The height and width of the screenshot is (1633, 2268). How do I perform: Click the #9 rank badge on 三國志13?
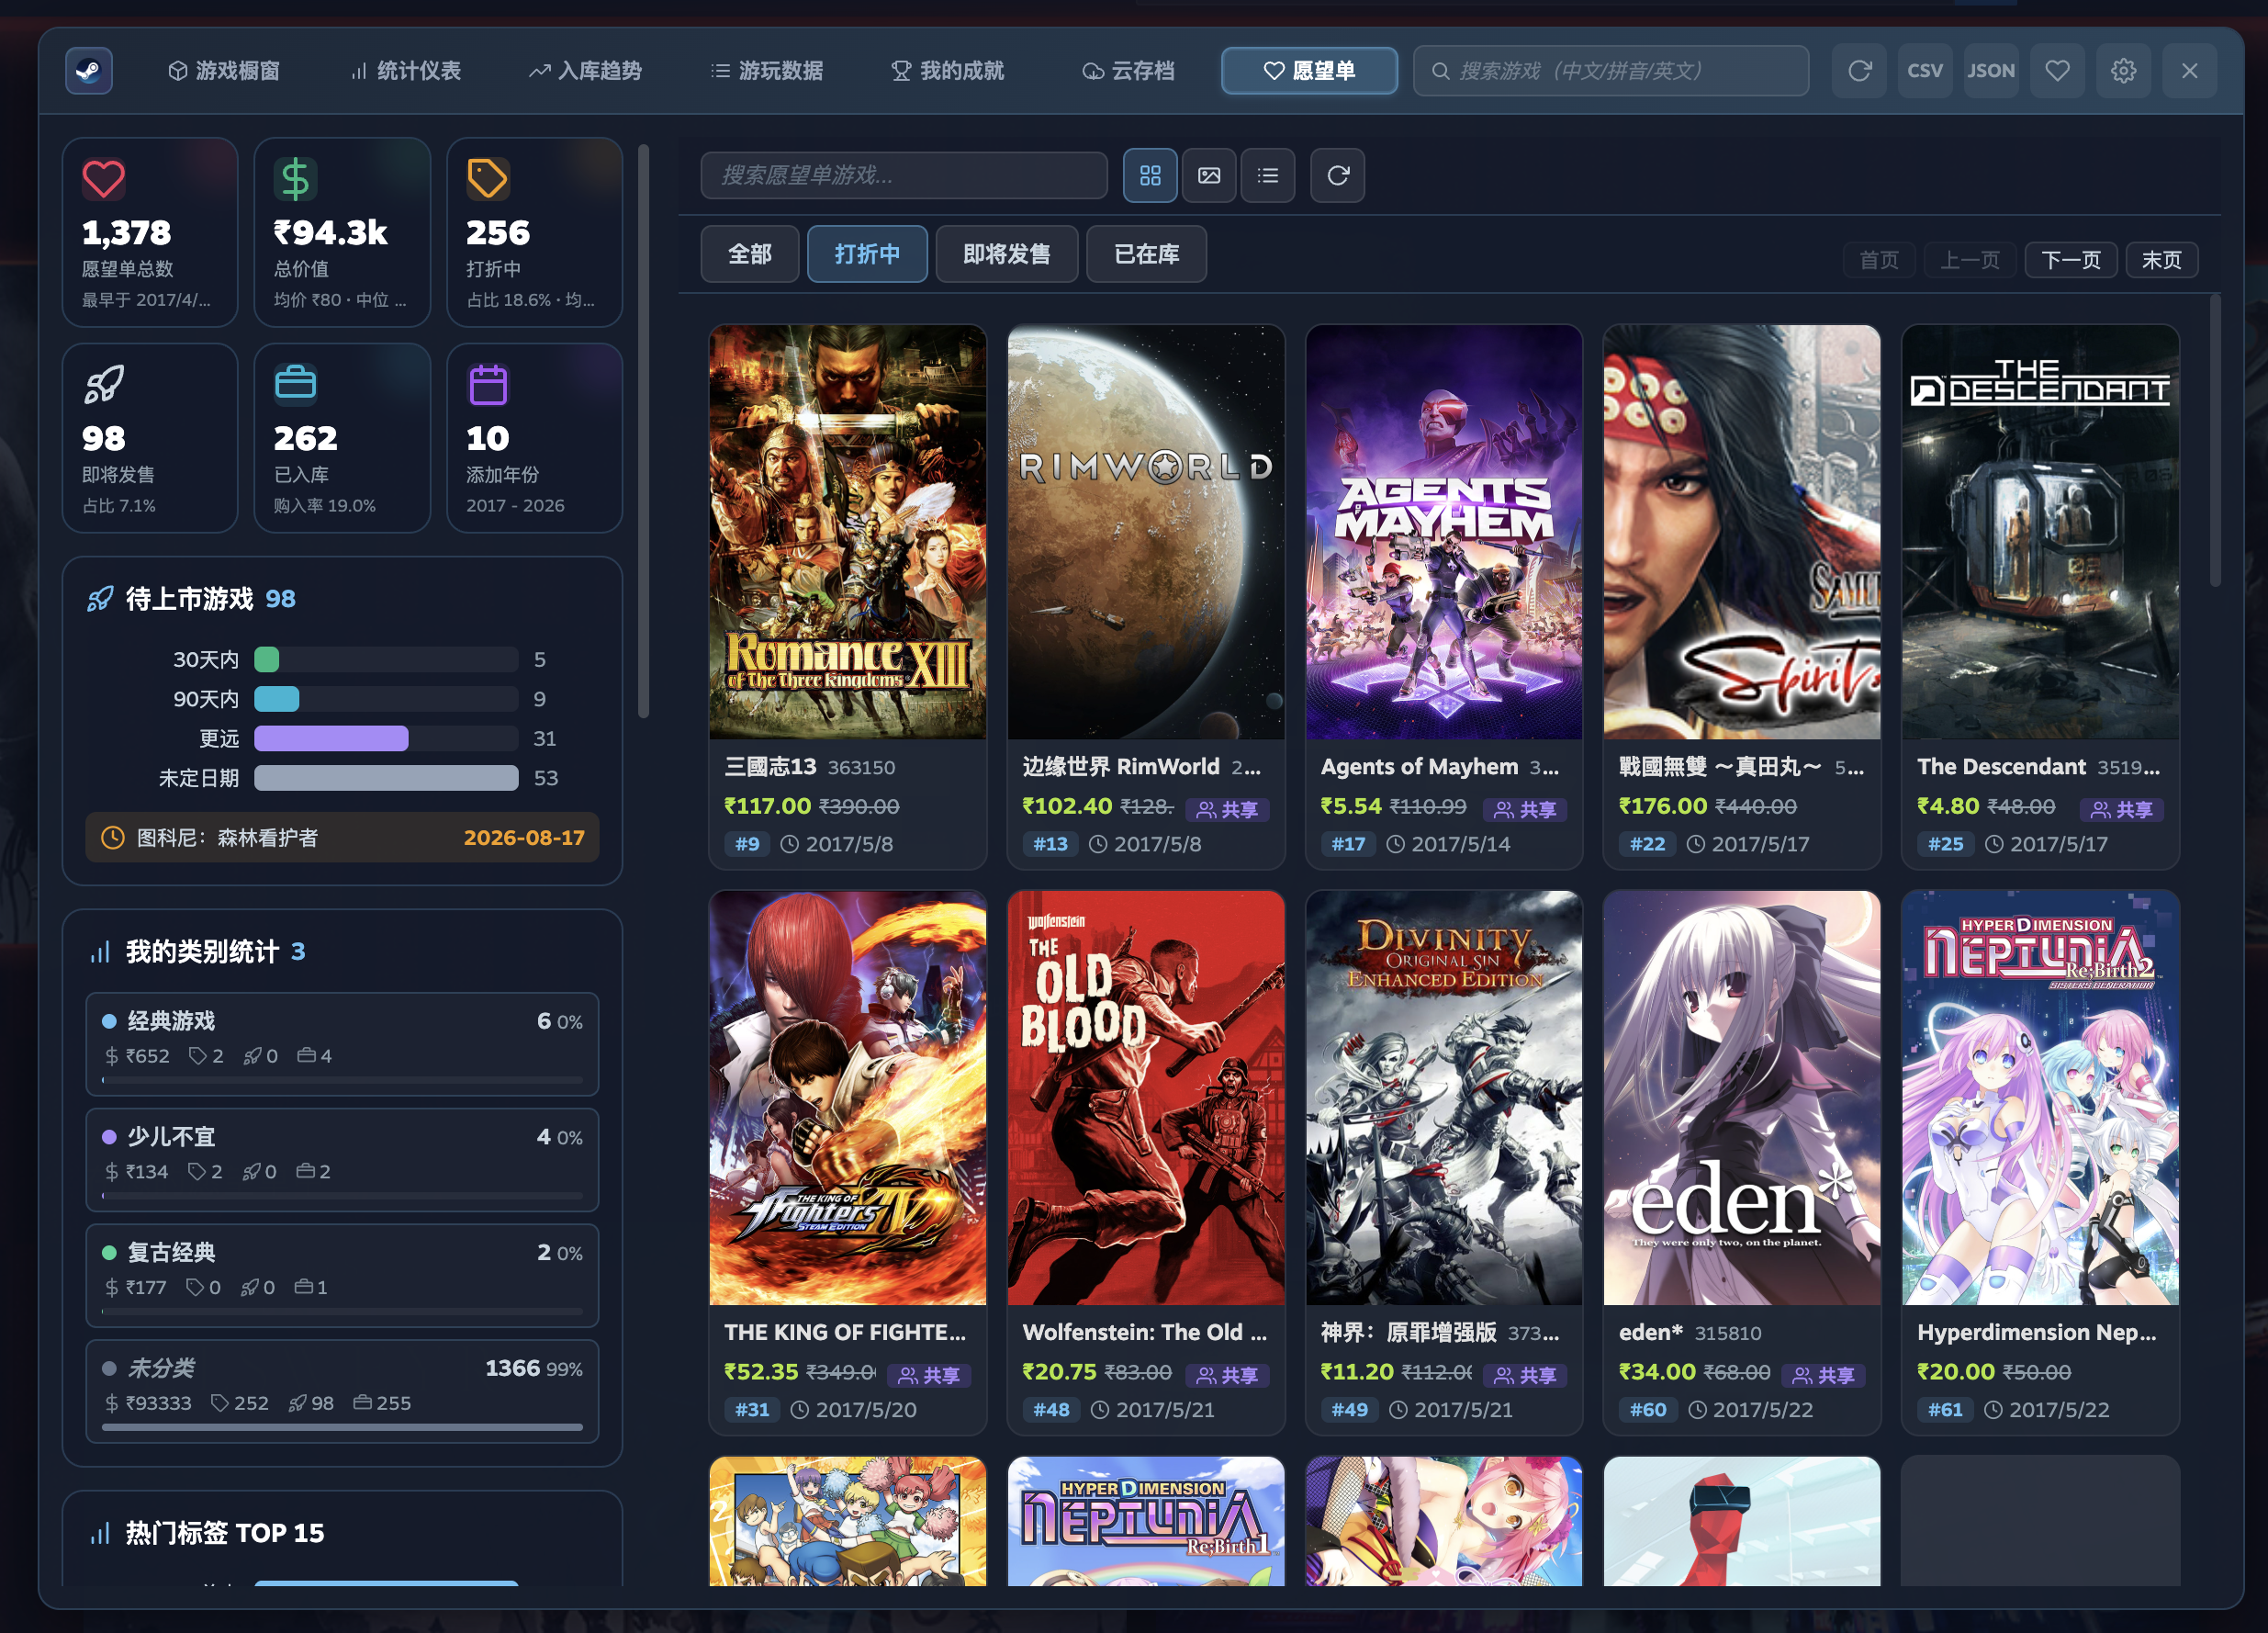747,844
